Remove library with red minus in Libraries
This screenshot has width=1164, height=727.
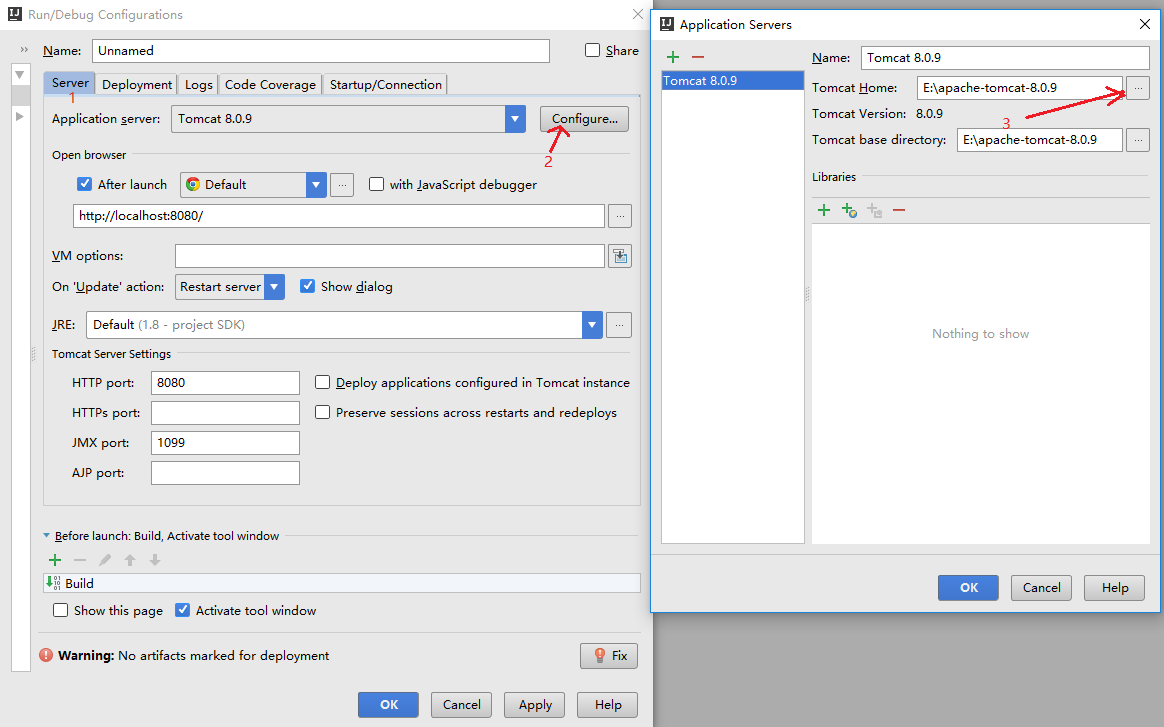pos(899,210)
